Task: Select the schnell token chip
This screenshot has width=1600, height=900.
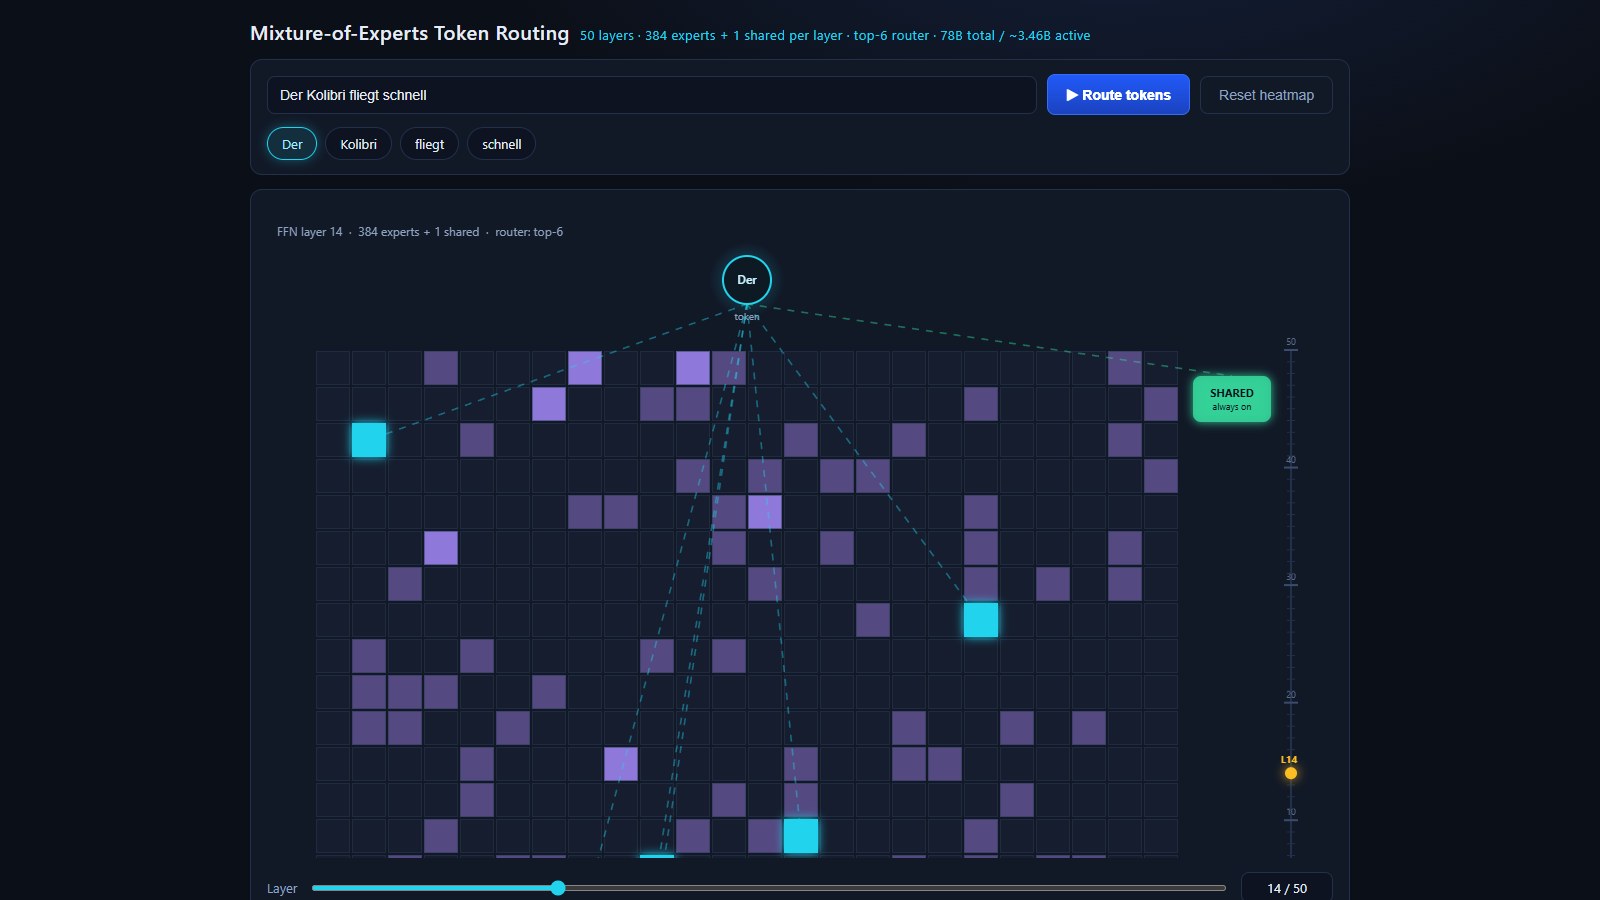Action: point(501,144)
